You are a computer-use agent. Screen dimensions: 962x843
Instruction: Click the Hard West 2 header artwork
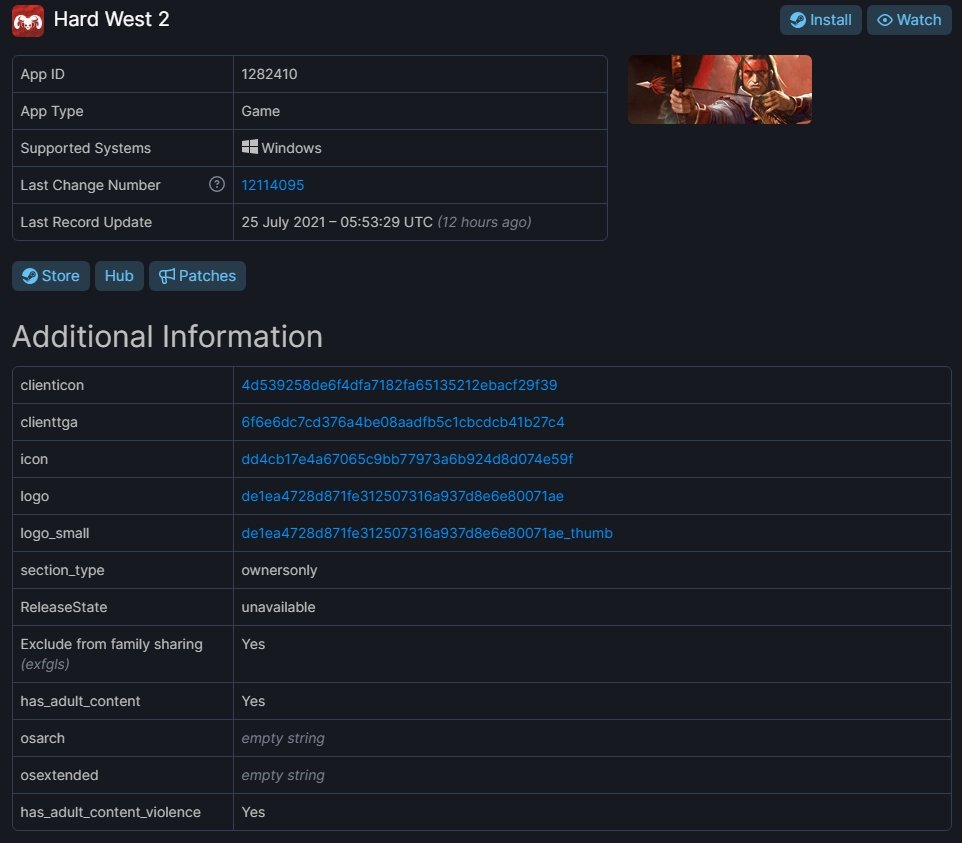(720, 90)
